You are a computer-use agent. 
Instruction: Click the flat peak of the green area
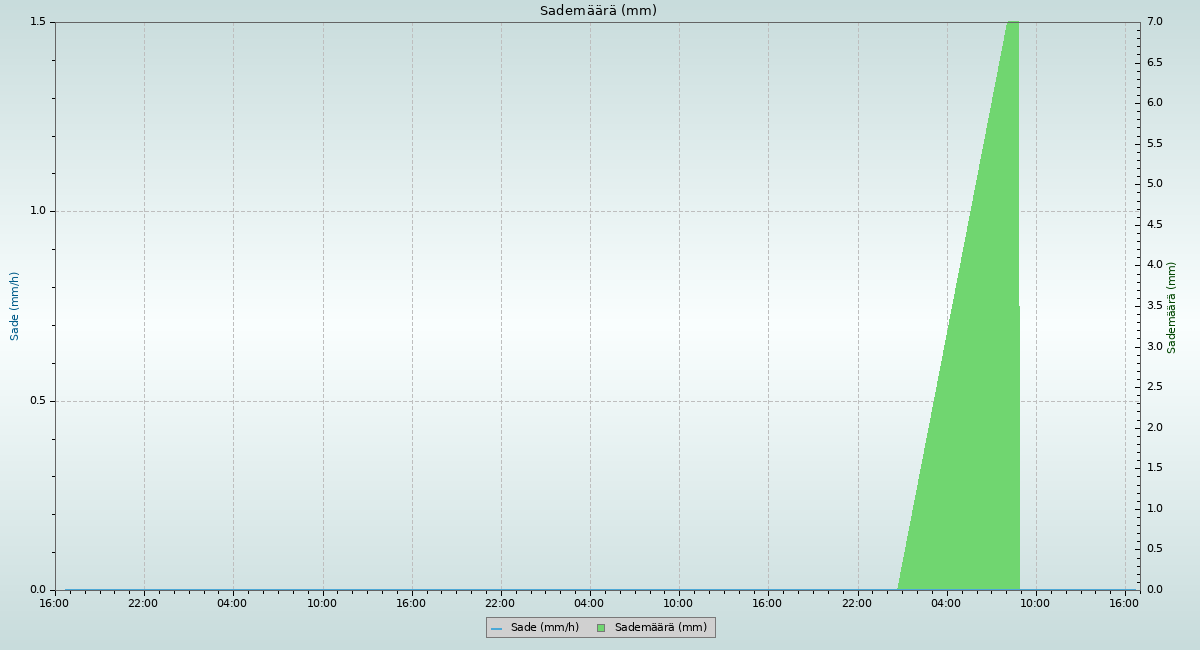click(x=1012, y=24)
